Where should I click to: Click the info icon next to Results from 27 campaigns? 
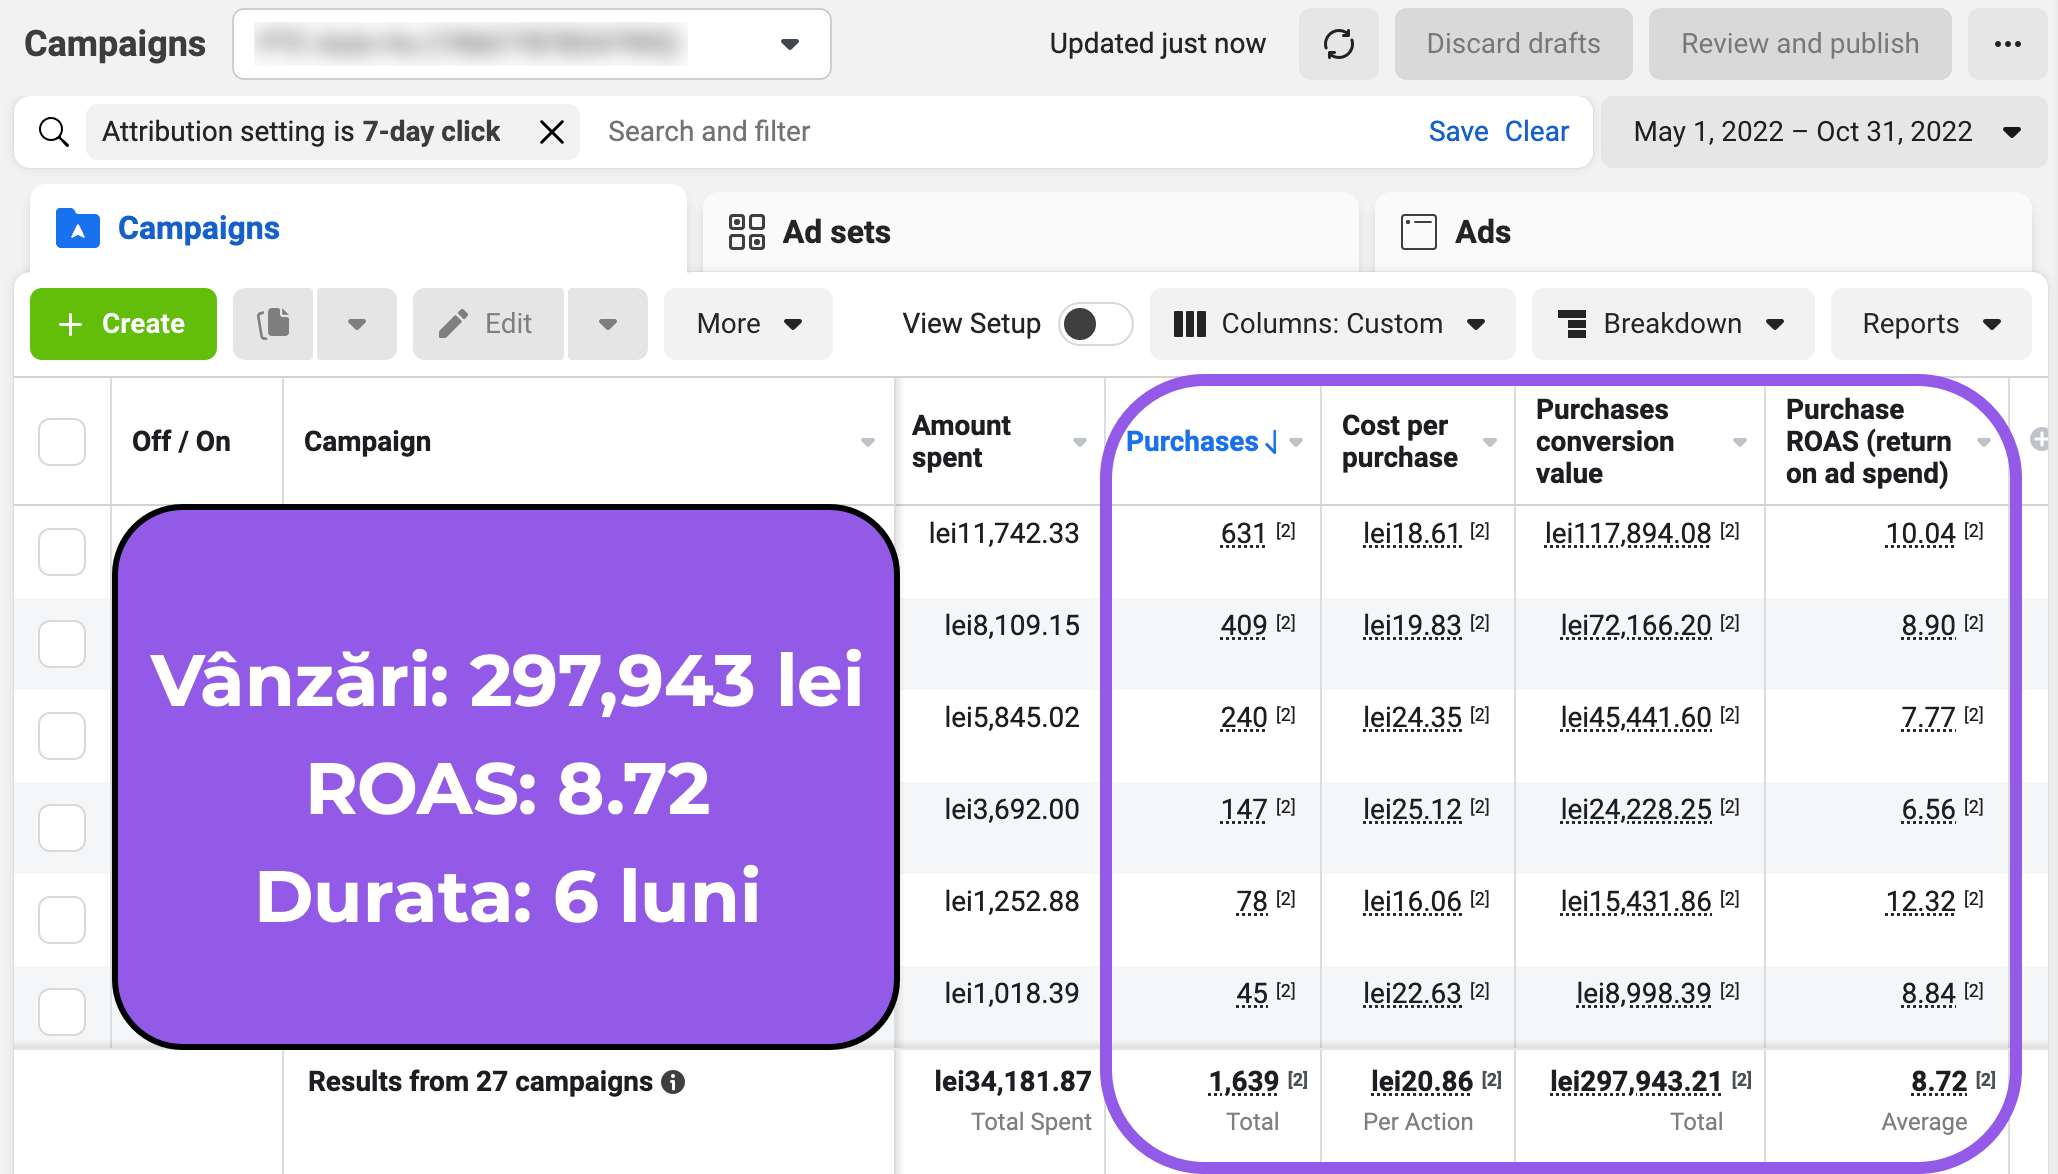674,1082
